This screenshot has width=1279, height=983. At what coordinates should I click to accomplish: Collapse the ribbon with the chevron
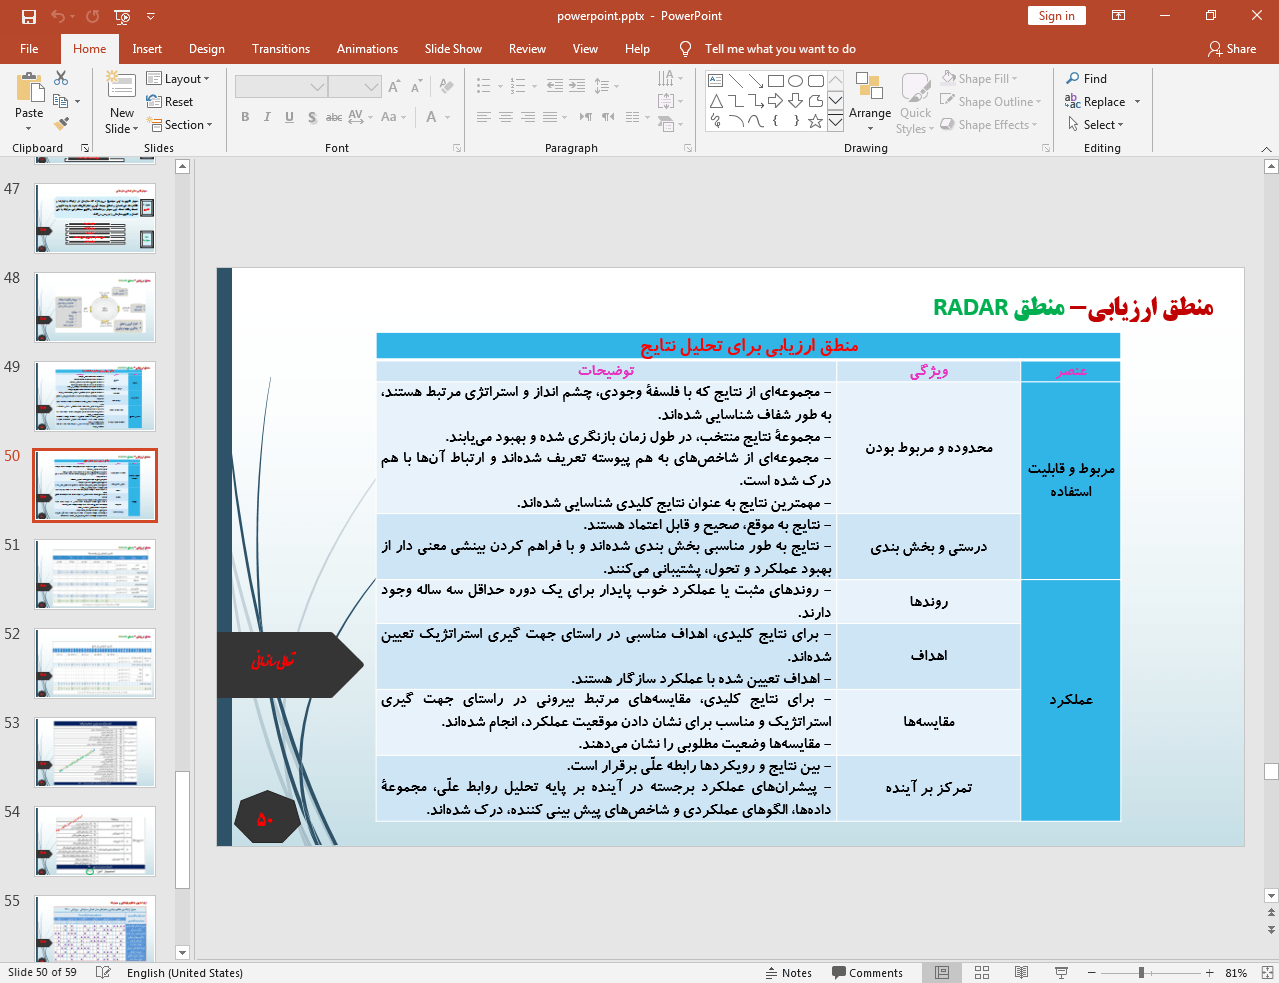coord(1267,149)
